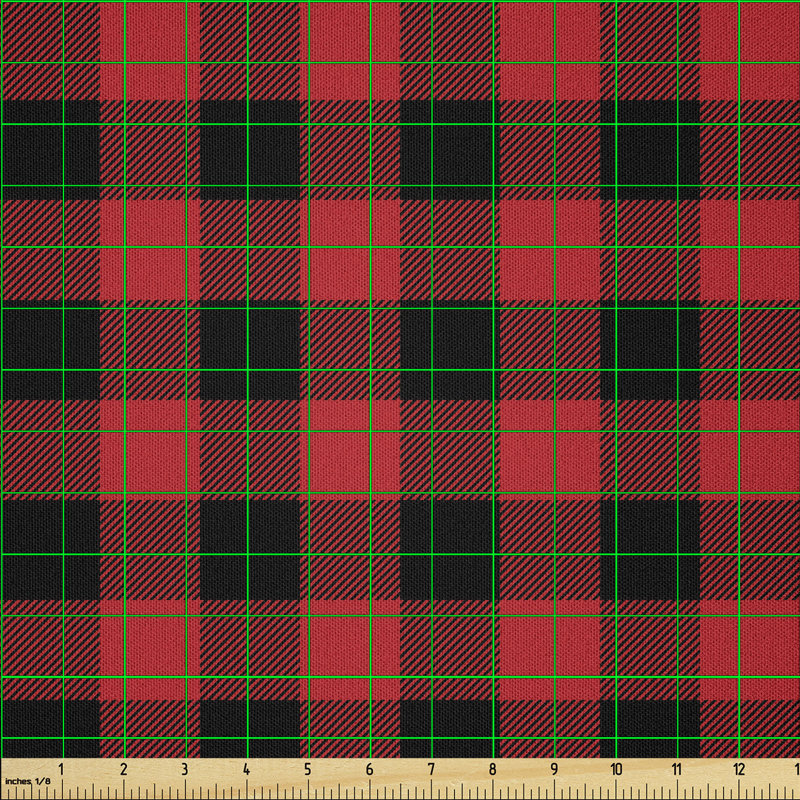
Task: Click the "inches 1/8" ruler label
Action: point(28,781)
